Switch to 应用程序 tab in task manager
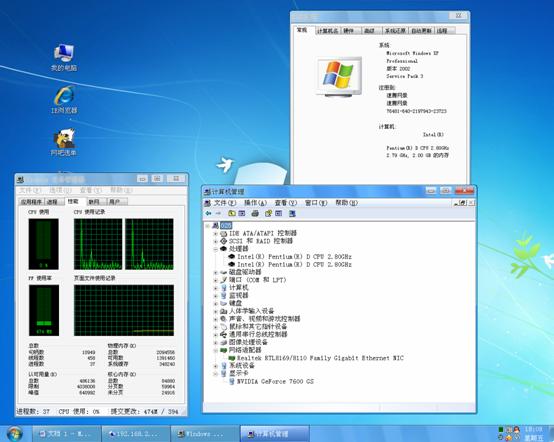Viewport: 554px width, 442px height. [31, 202]
